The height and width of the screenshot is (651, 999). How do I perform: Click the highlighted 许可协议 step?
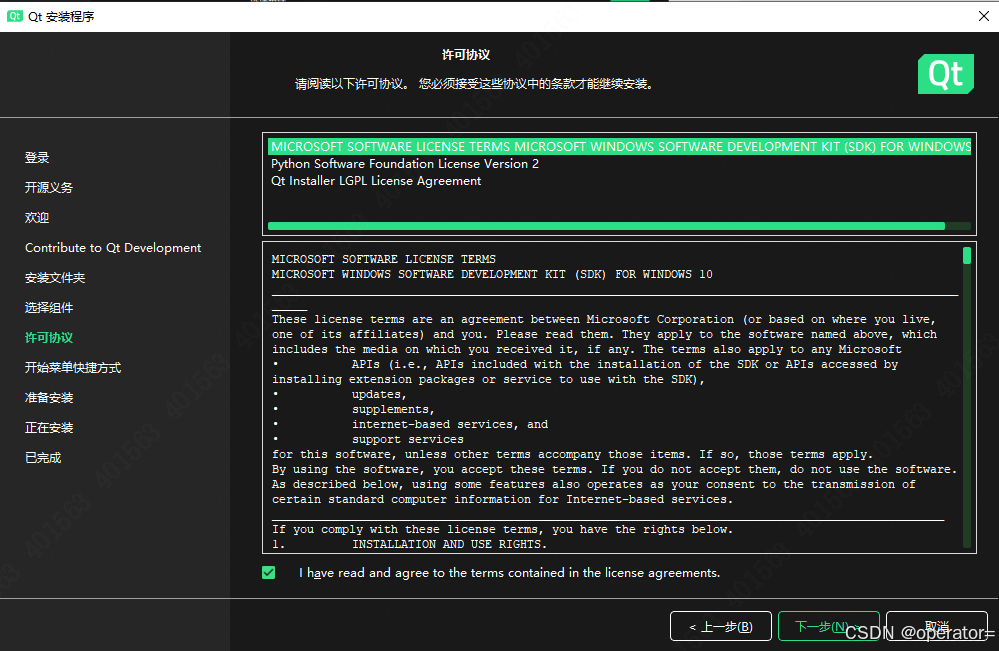[x=49, y=338]
